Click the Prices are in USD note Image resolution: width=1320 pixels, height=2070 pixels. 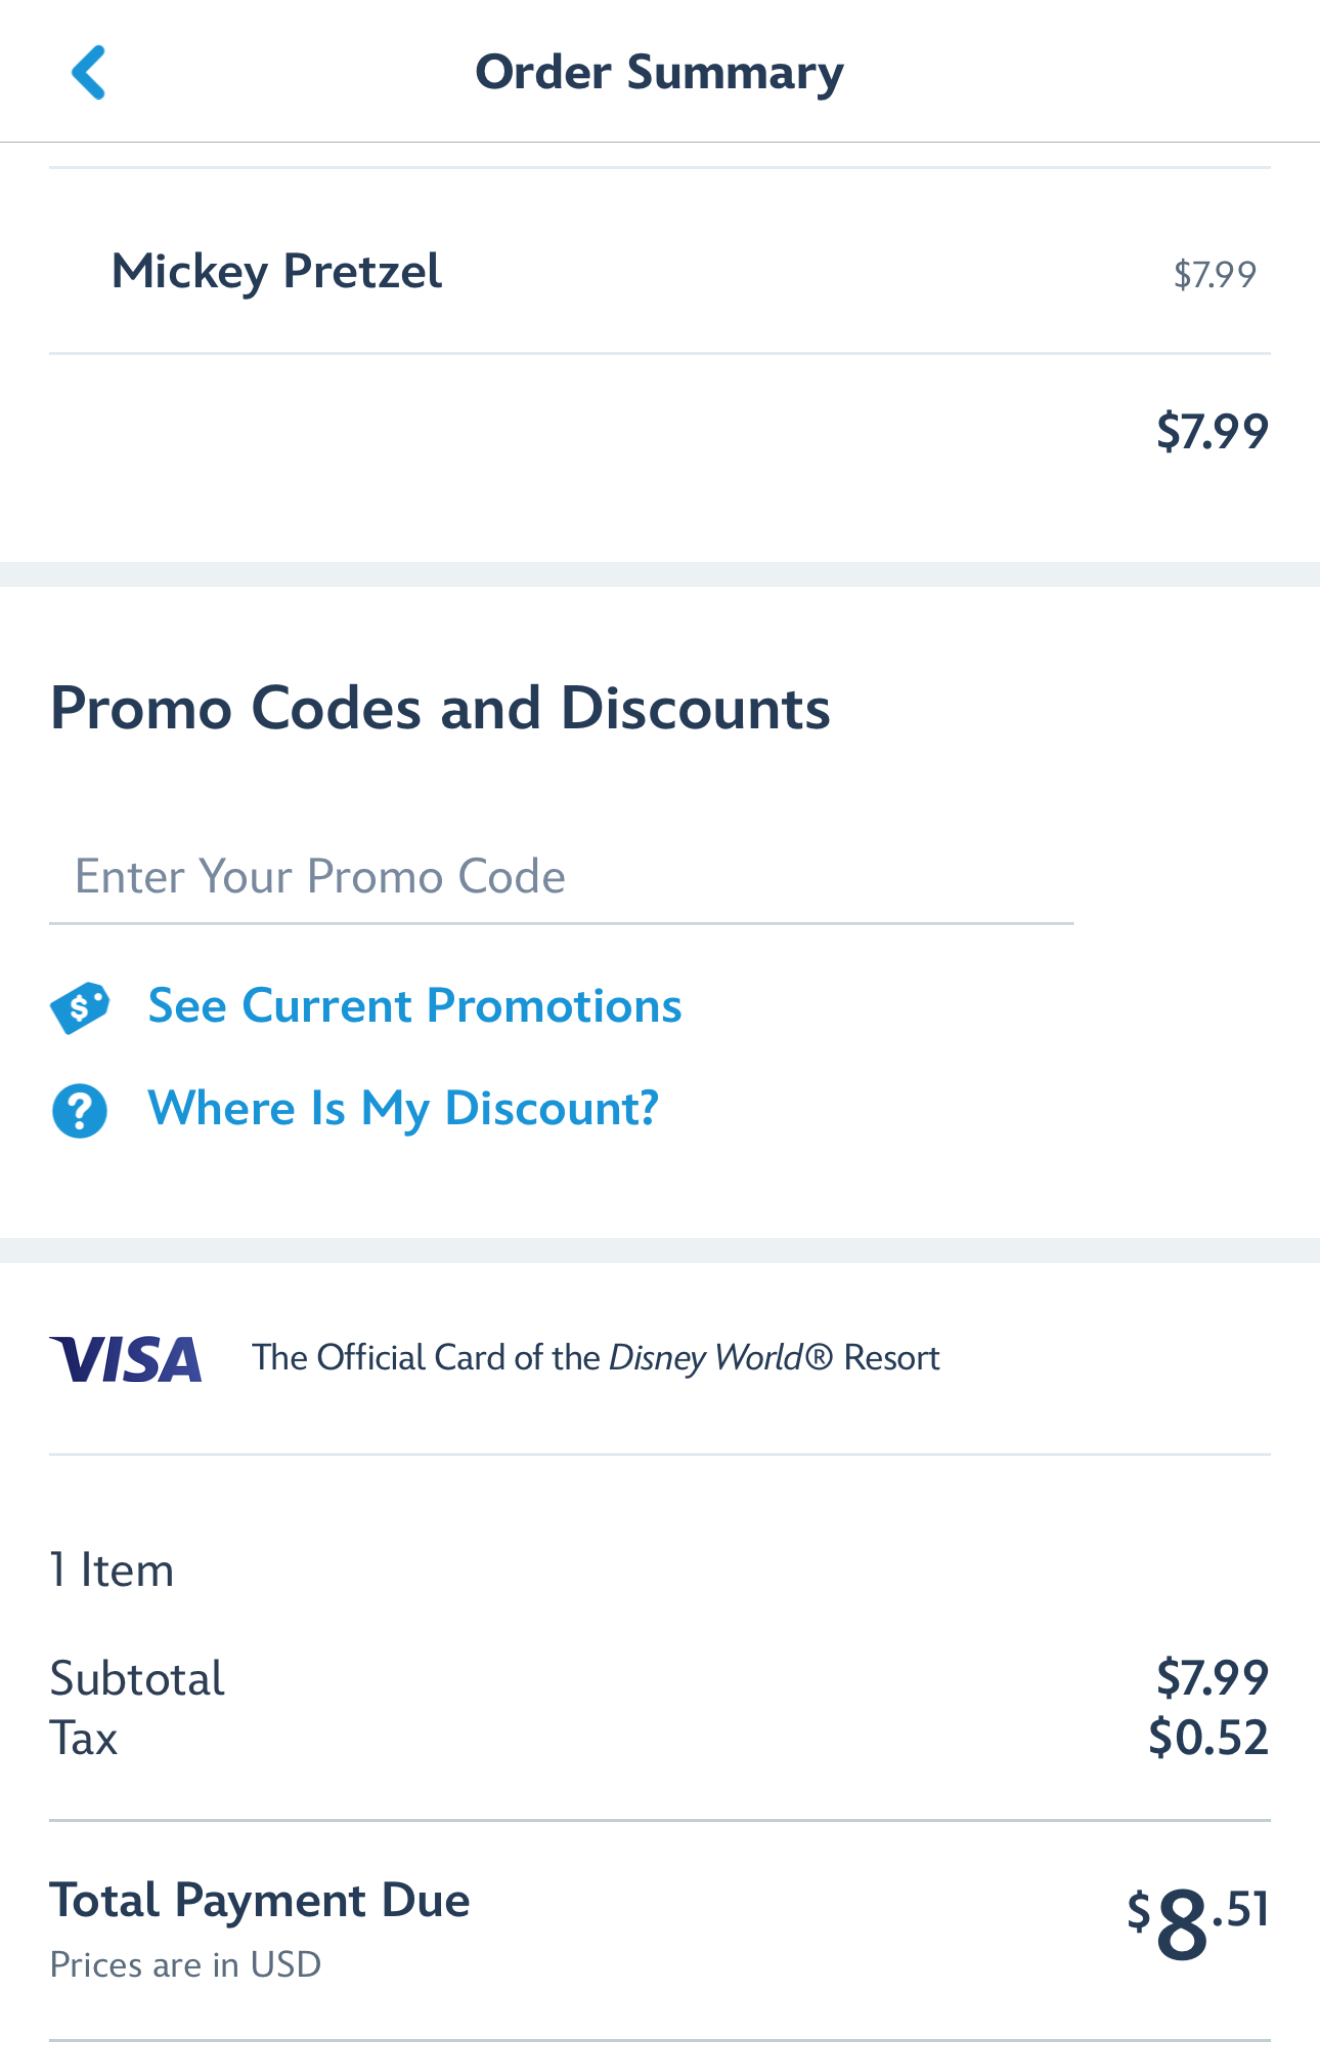tap(185, 1965)
